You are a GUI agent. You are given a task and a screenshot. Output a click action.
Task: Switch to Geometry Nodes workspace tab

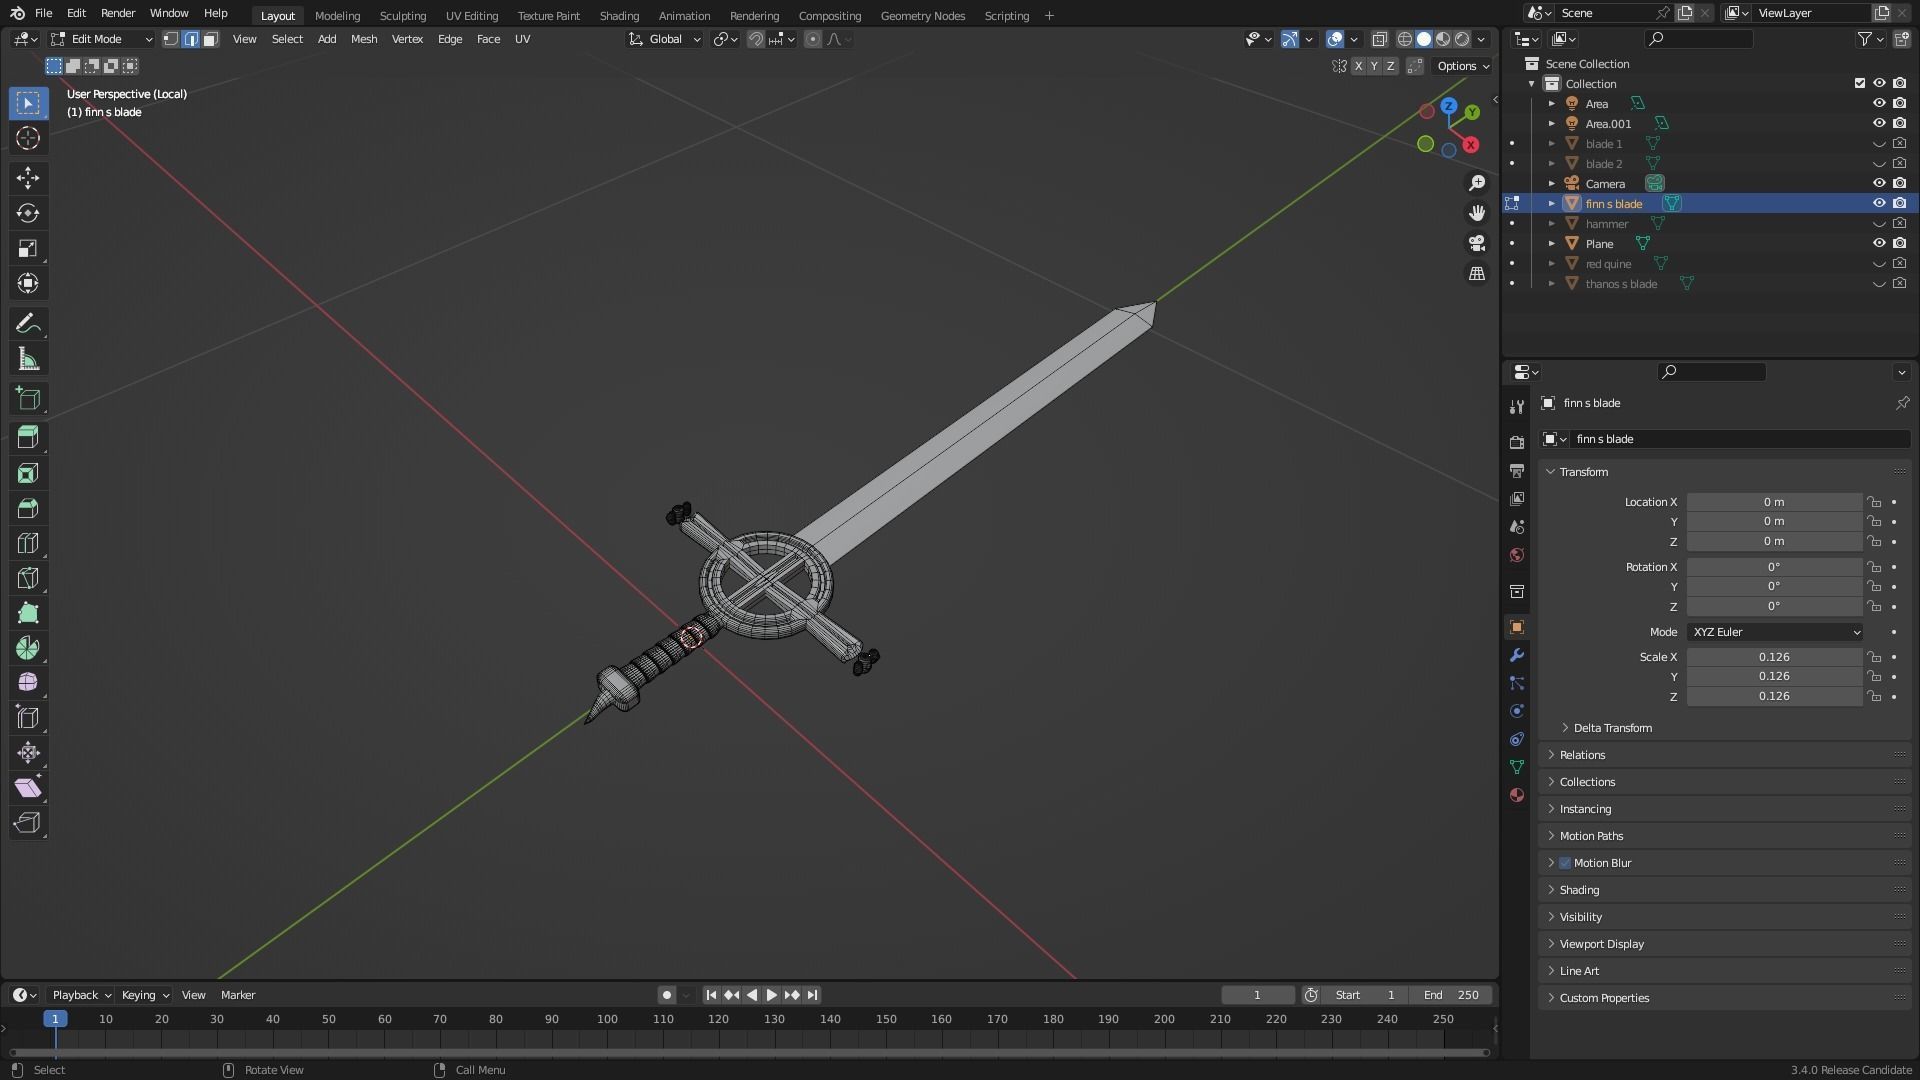[923, 15]
